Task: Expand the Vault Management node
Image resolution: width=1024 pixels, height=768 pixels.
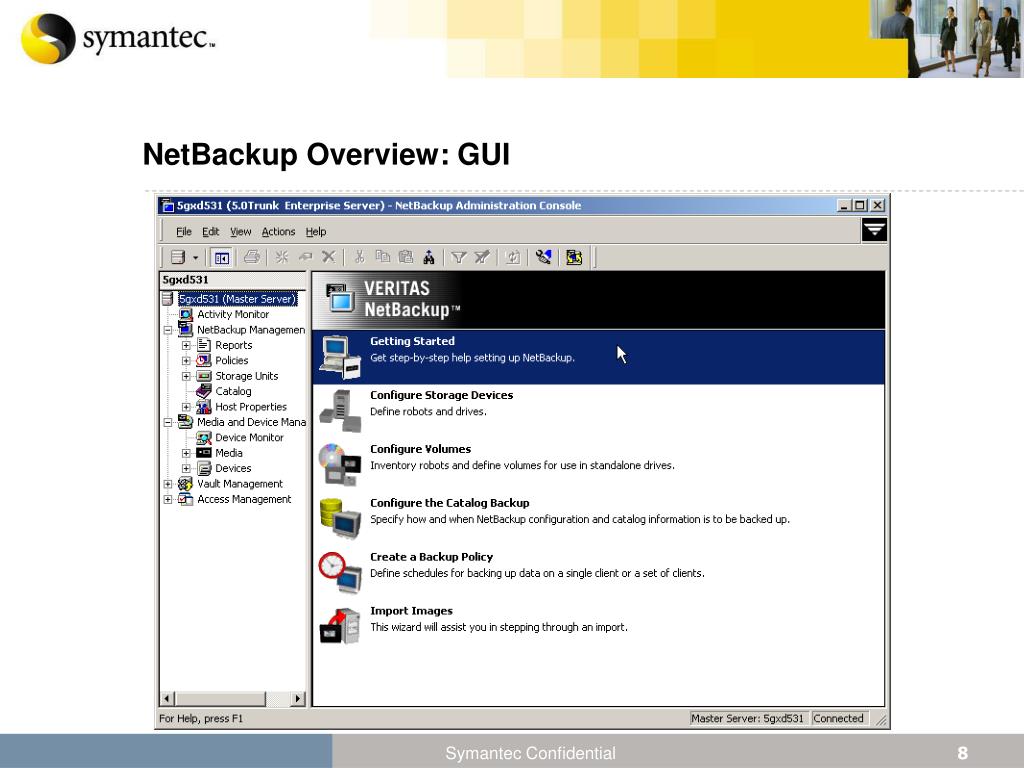Action: click(x=168, y=484)
